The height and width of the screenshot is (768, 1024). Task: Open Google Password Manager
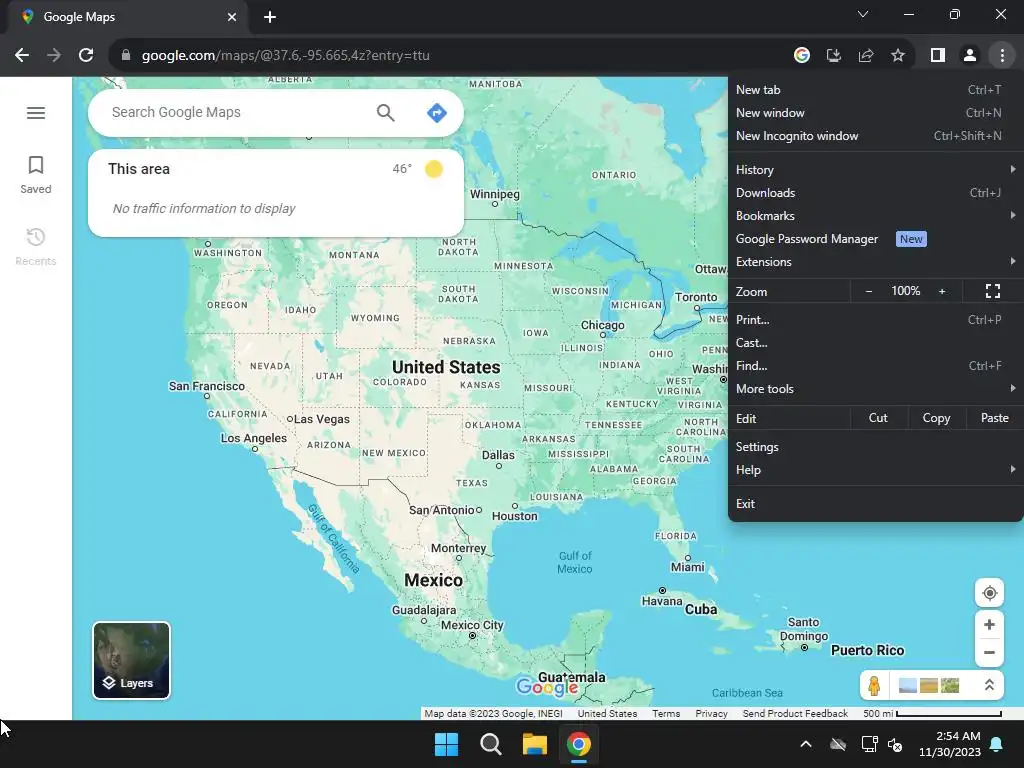click(x=875, y=239)
